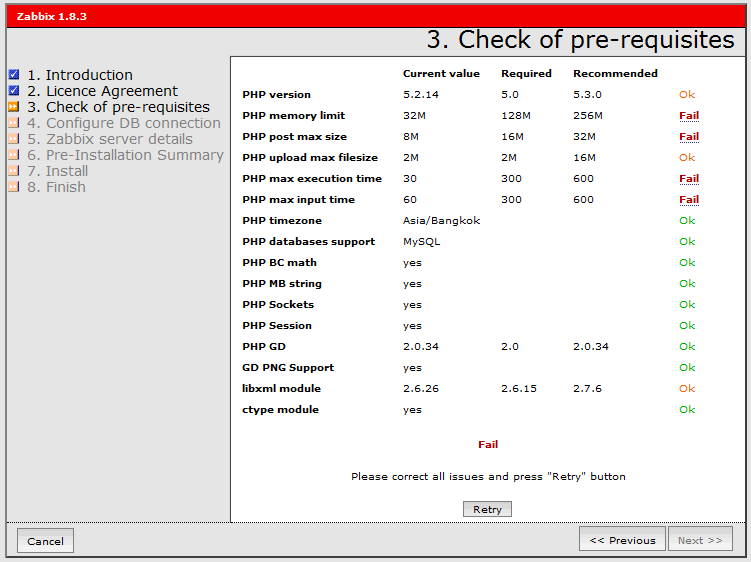Click the checkmark icon beside Introduction
Screen dimensions: 751x562
coord(14,74)
